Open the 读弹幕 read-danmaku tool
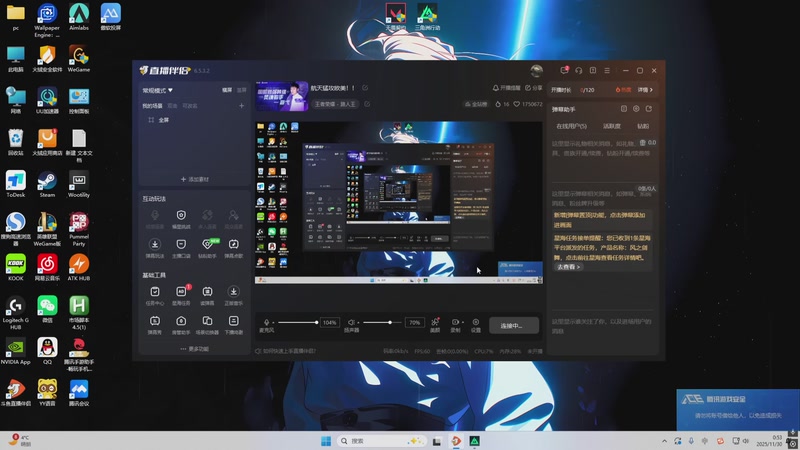This screenshot has height=450, width=800. point(207,295)
